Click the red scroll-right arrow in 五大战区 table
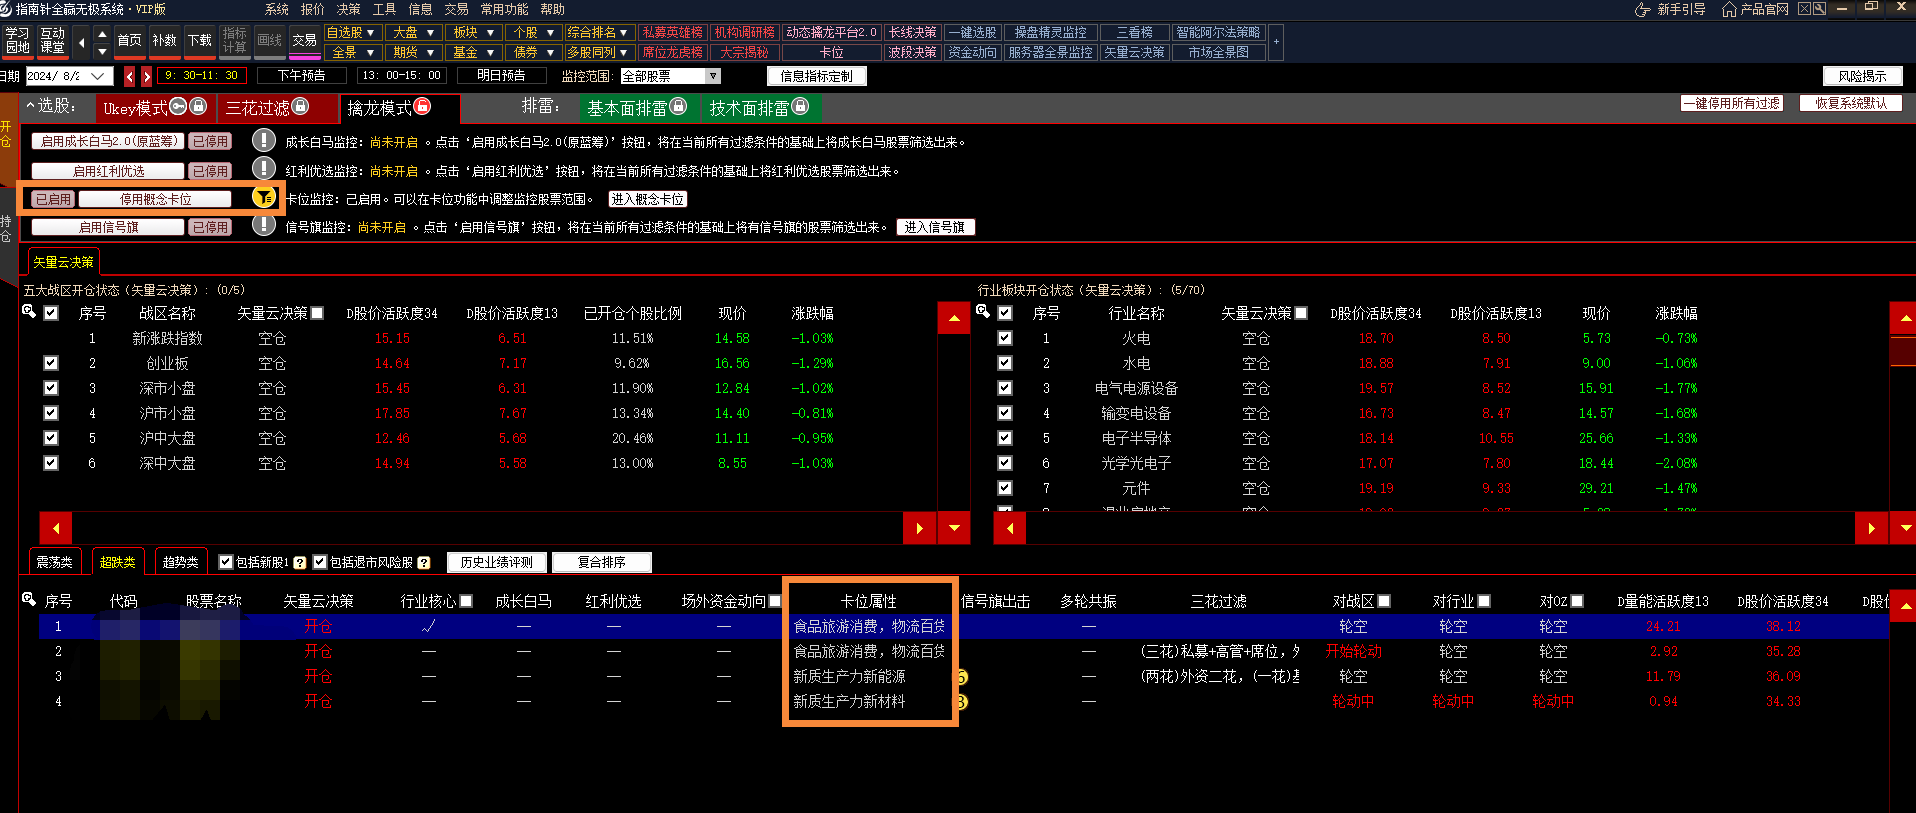 click(x=918, y=528)
